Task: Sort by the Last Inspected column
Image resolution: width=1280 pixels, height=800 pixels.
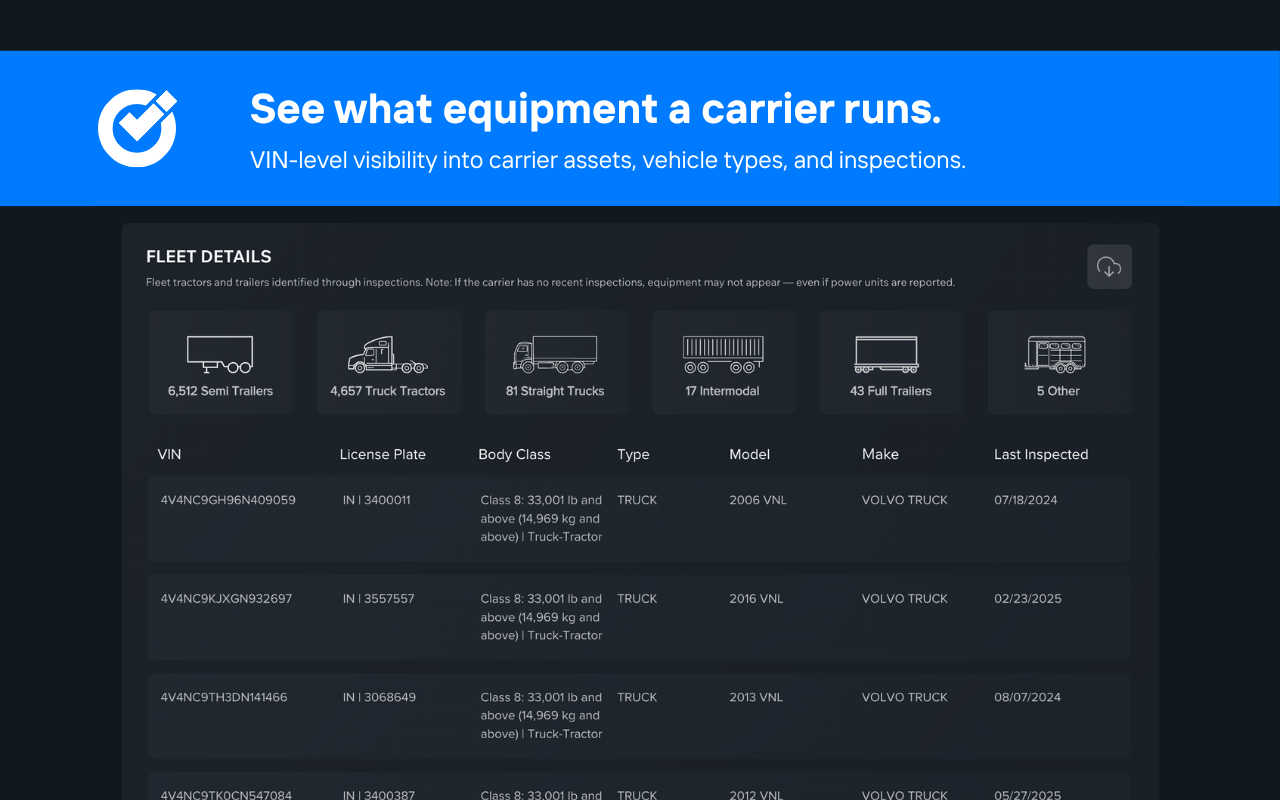Action: pos(1041,454)
